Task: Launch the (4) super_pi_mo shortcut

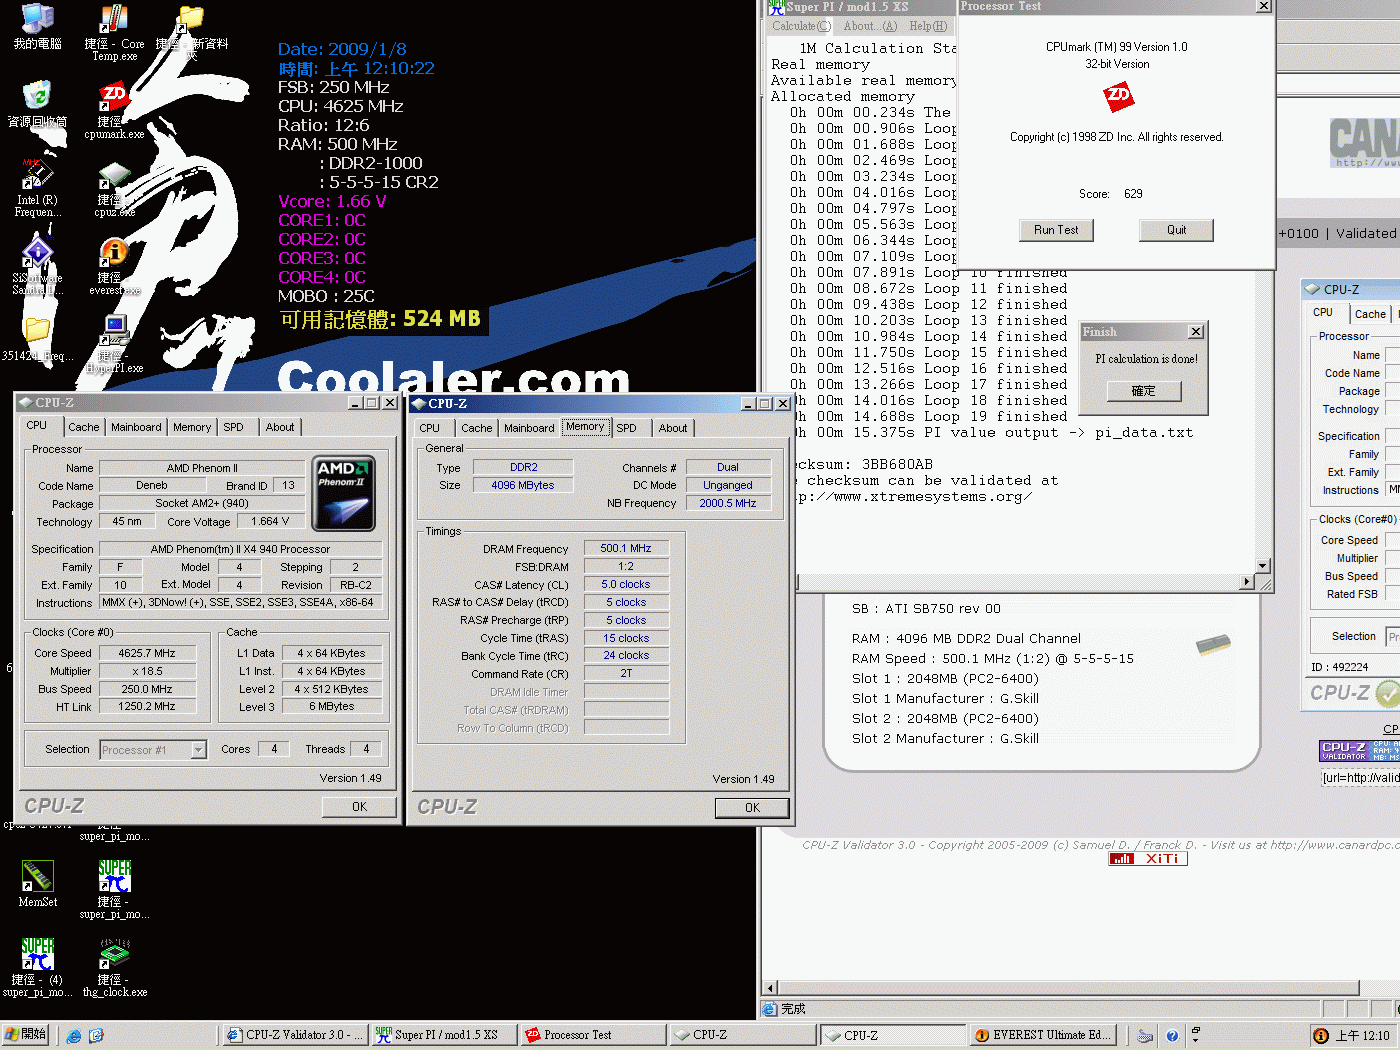Action: [x=37, y=967]
